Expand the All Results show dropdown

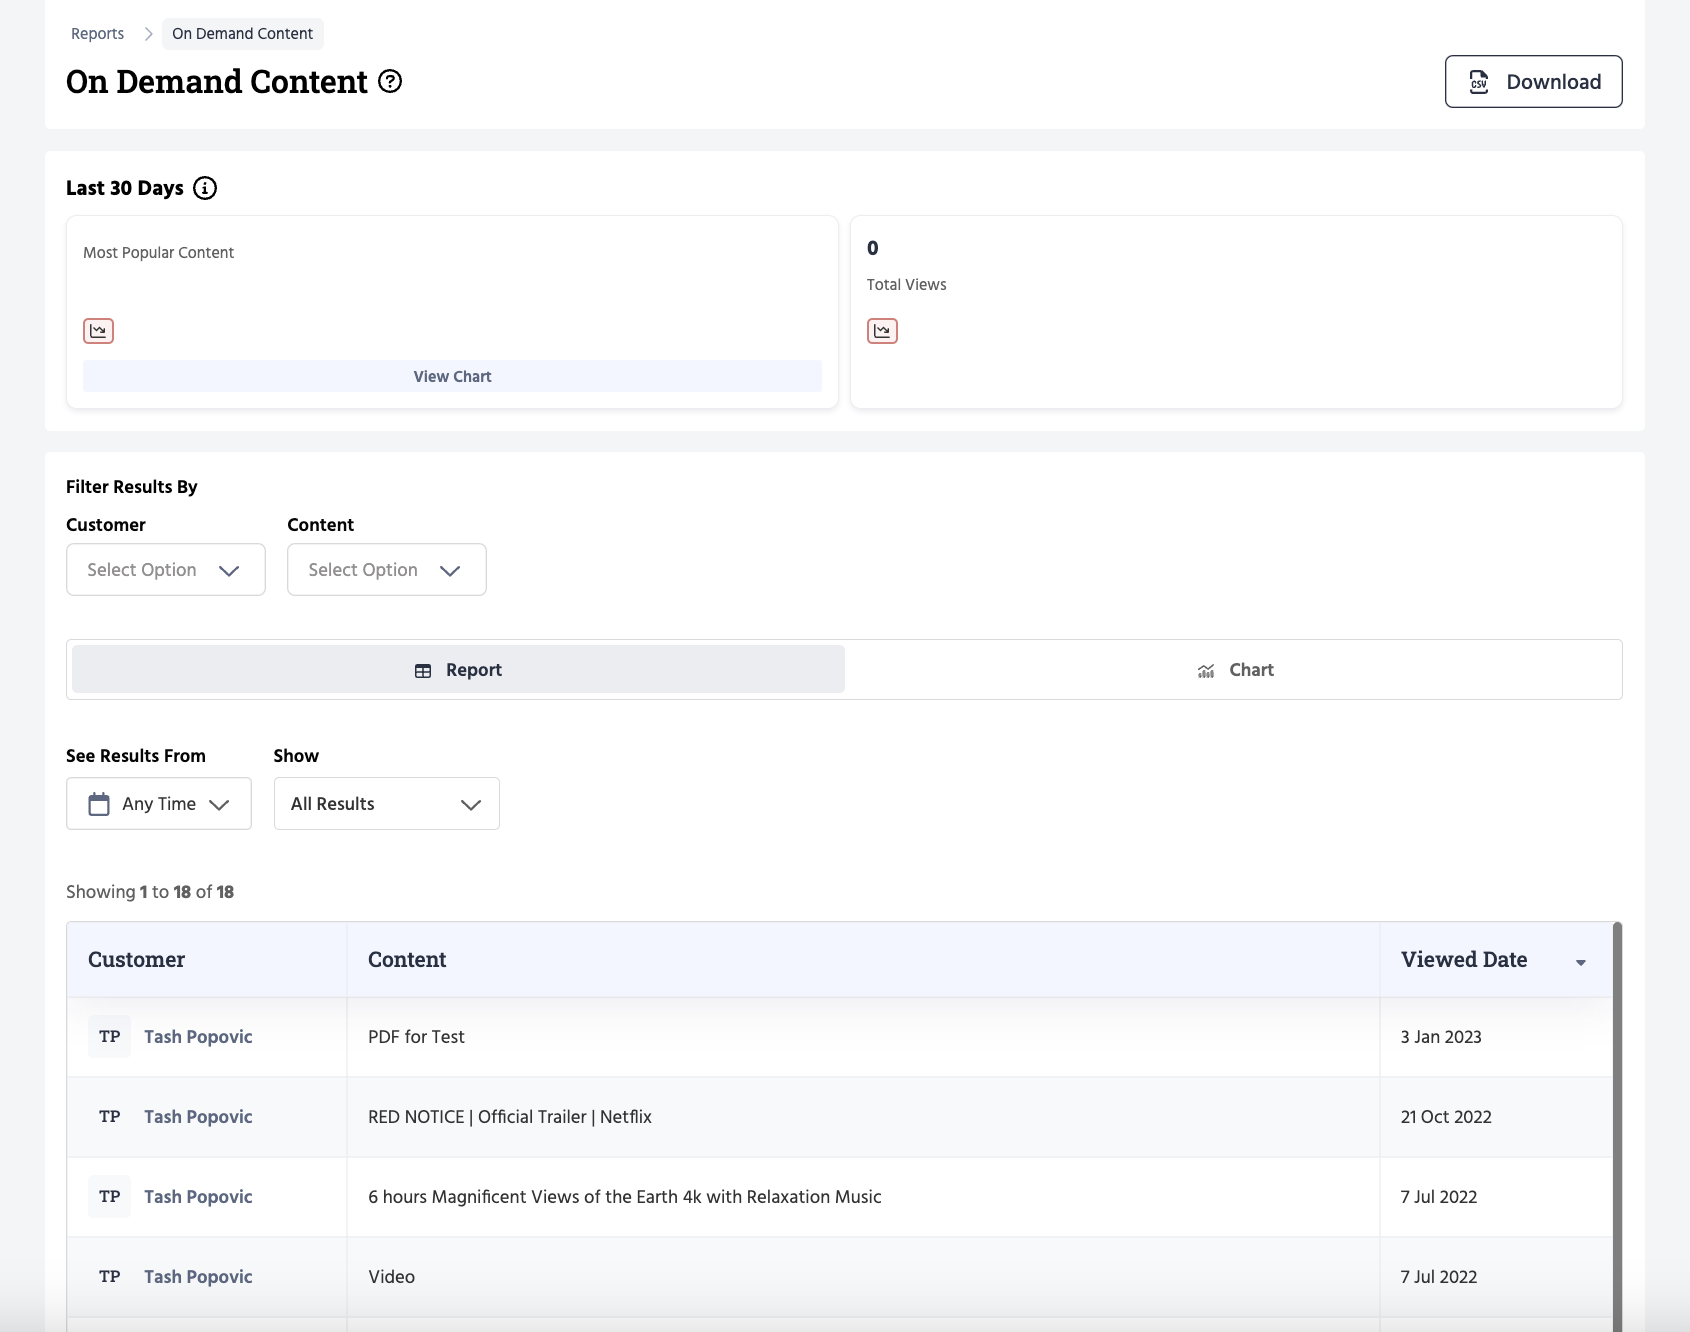(x=386, y=804)
